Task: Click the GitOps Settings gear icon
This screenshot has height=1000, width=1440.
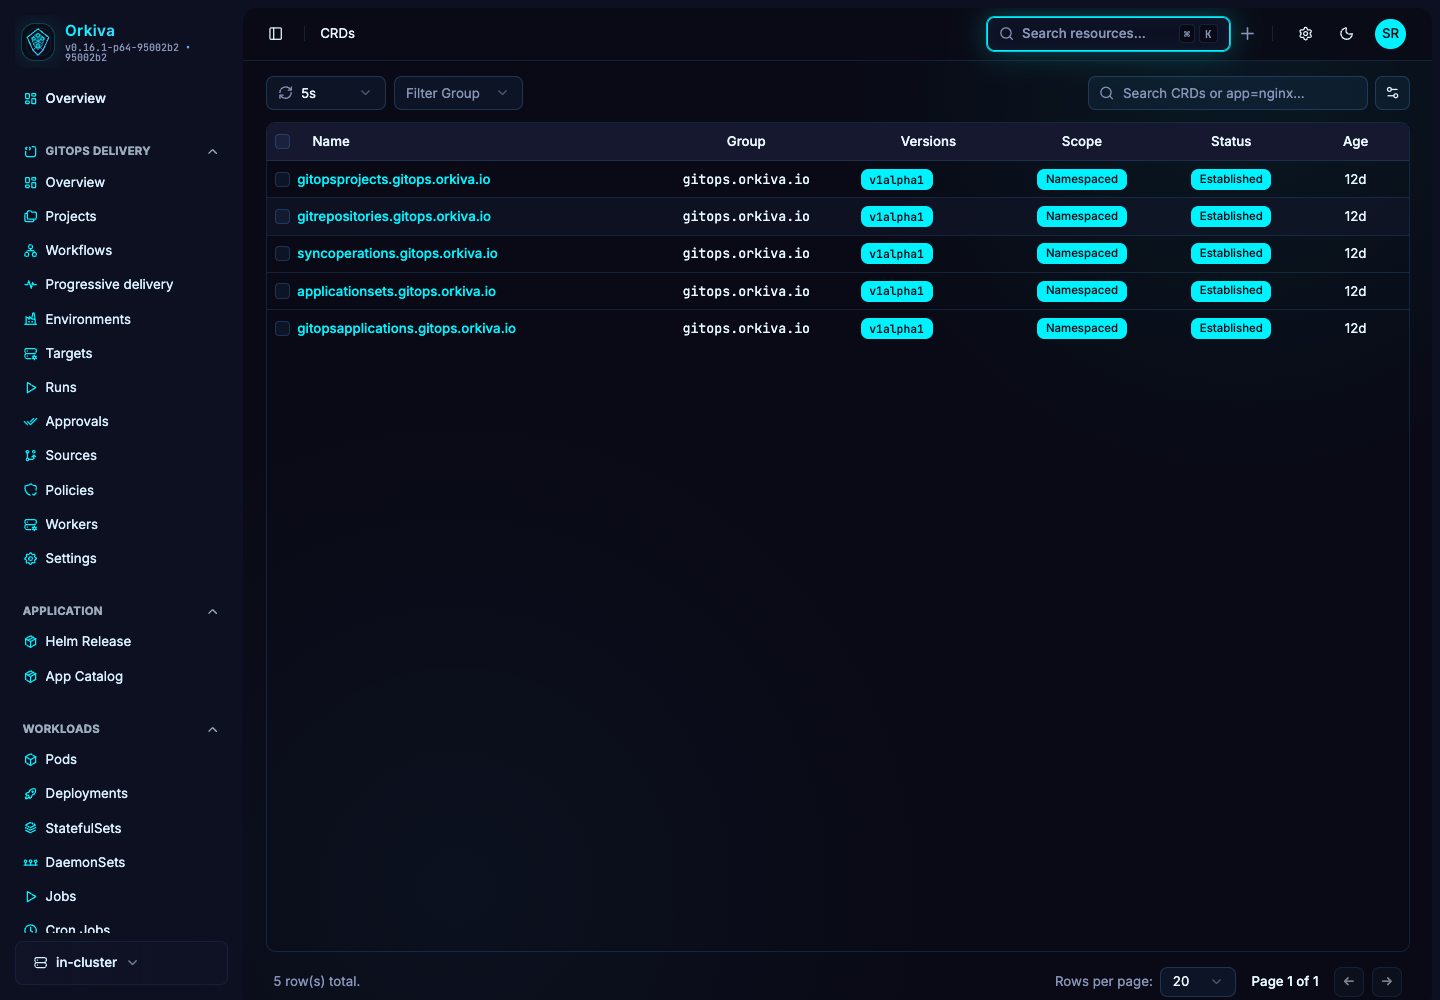Action: 31,559
